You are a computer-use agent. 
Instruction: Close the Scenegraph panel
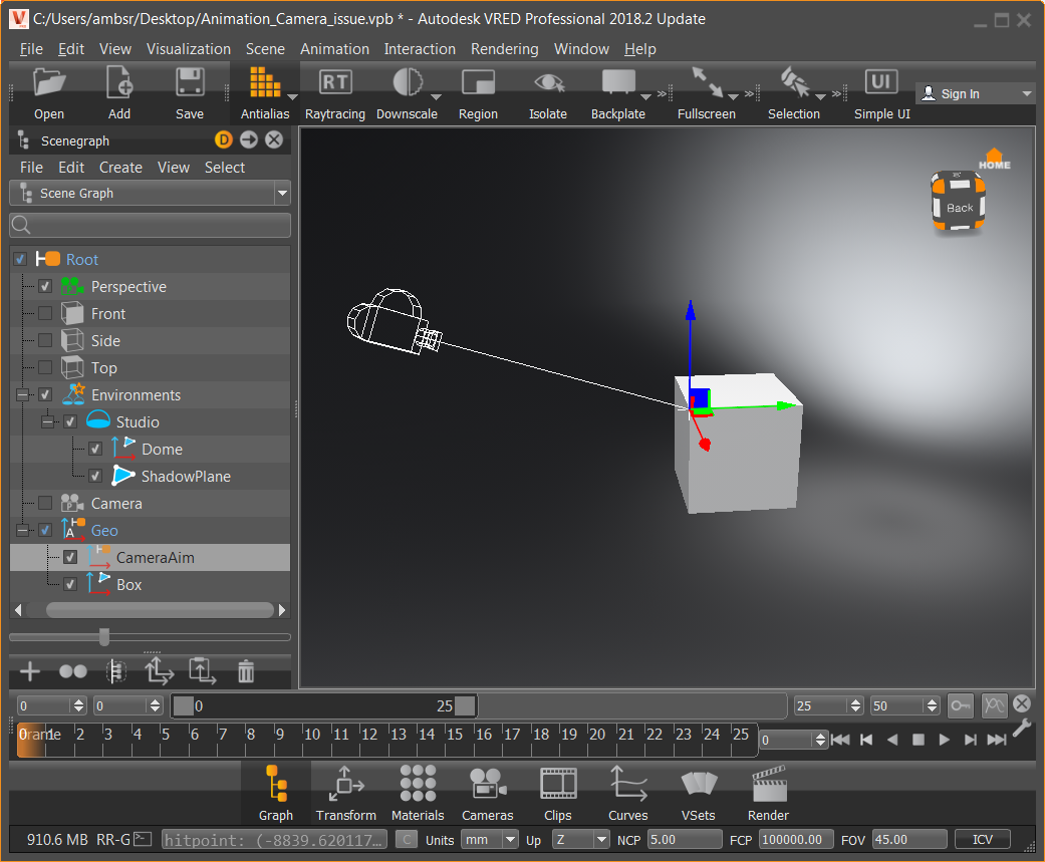[274, 139]
